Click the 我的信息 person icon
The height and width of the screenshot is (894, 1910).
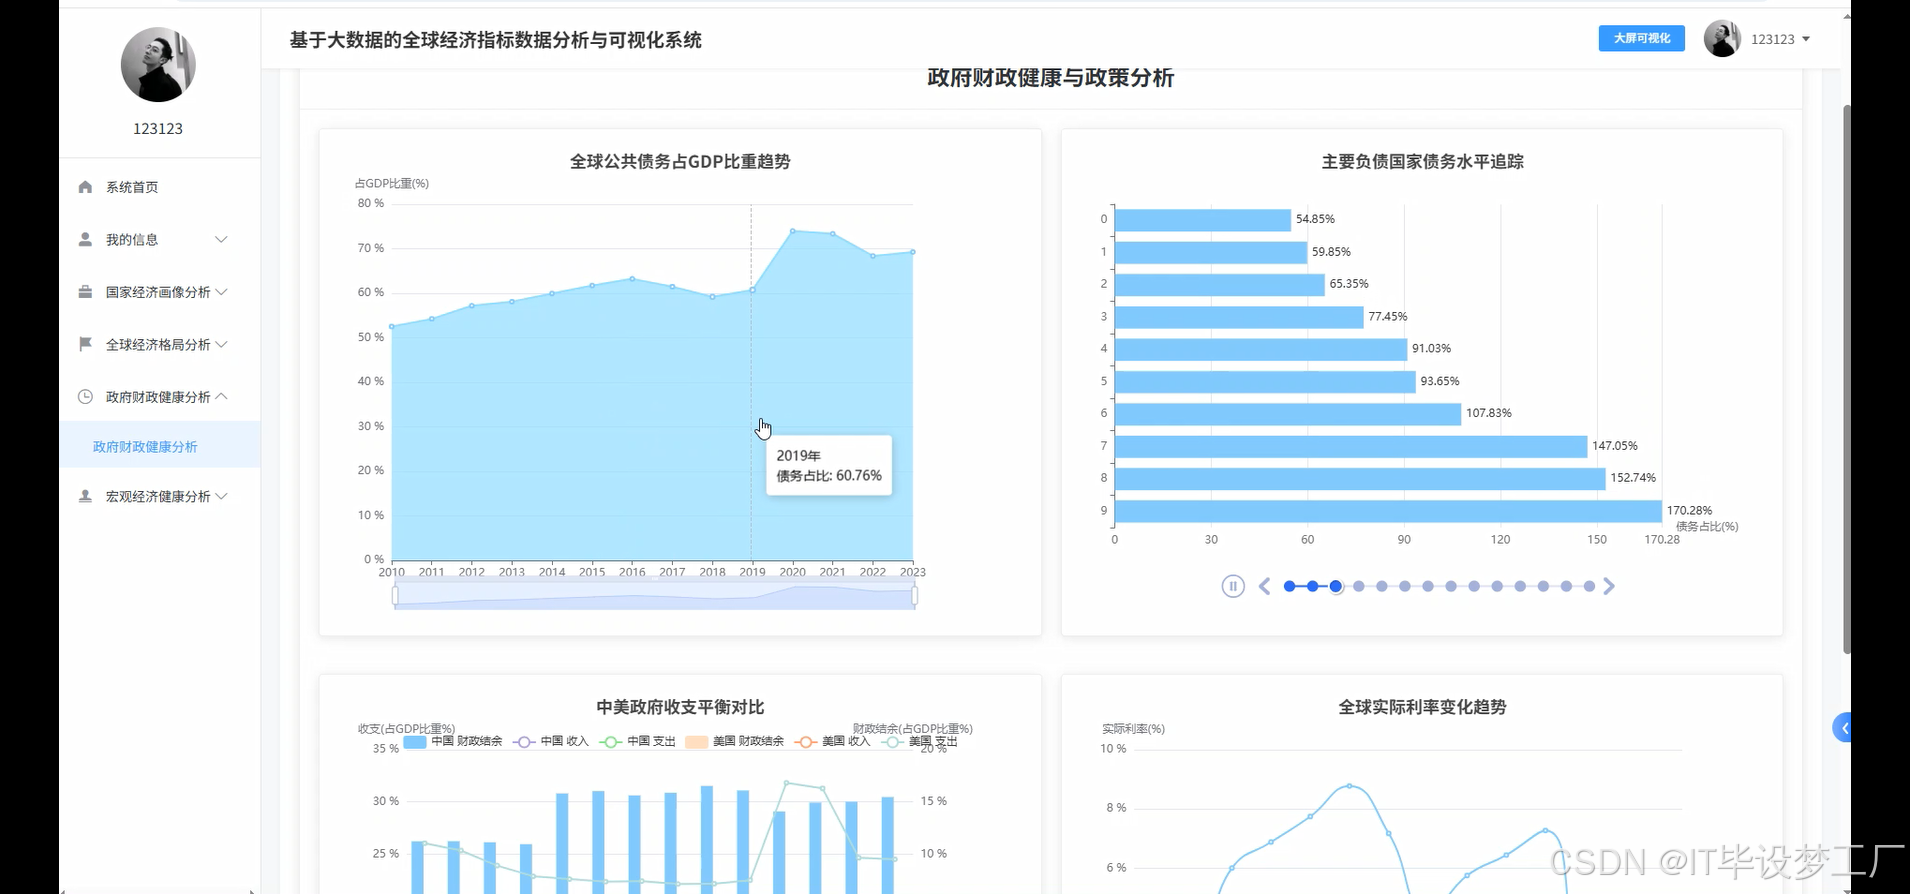85,239
